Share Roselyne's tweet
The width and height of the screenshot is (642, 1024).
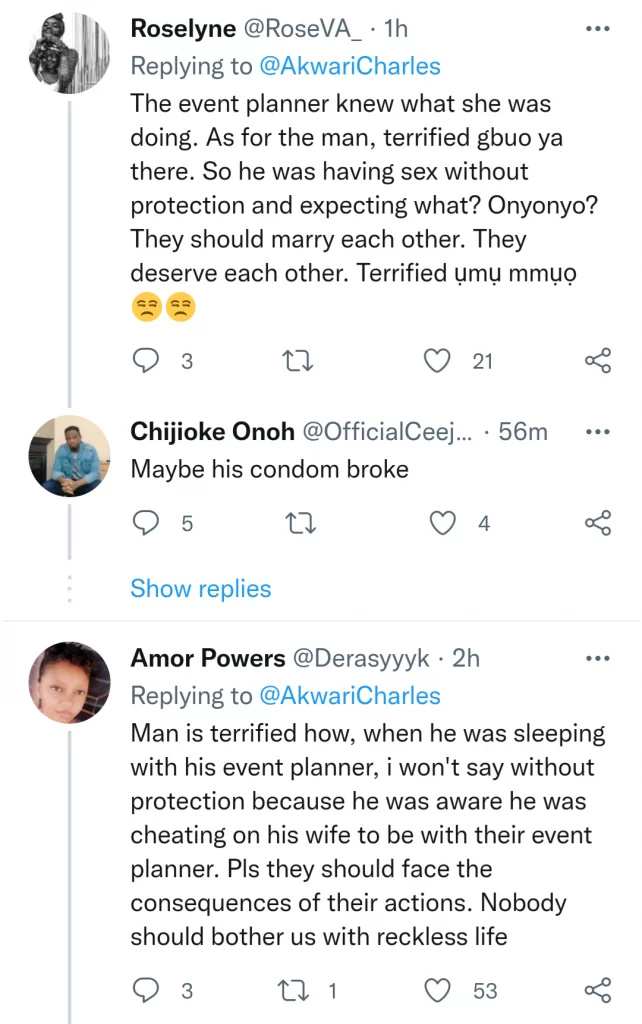click(597, 361)
